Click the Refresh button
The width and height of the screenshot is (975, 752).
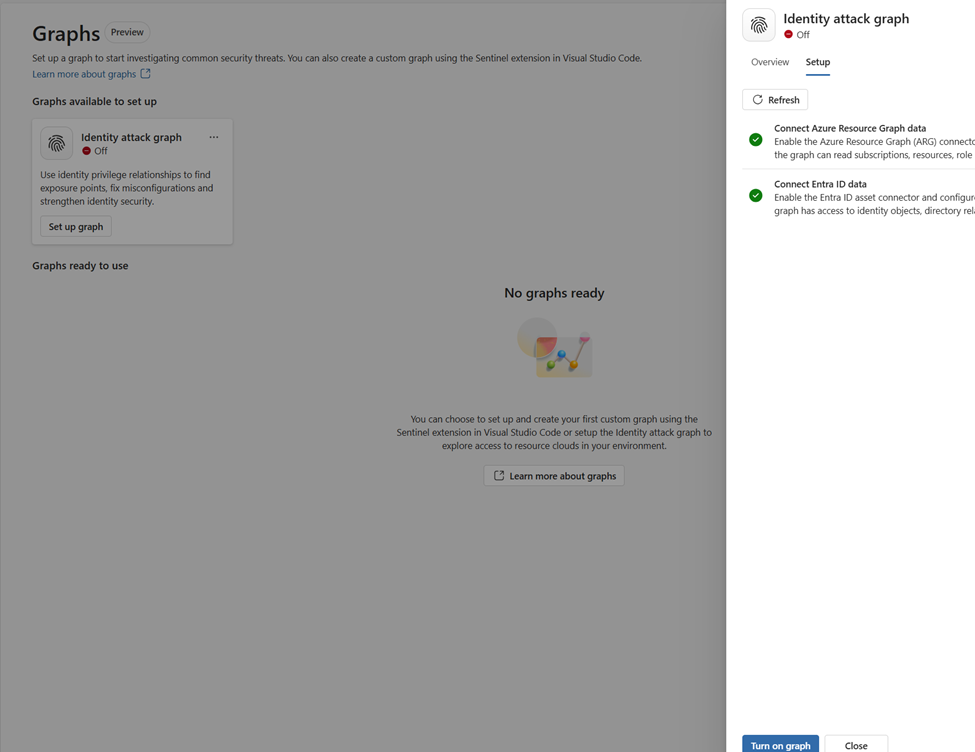point(775,100)
